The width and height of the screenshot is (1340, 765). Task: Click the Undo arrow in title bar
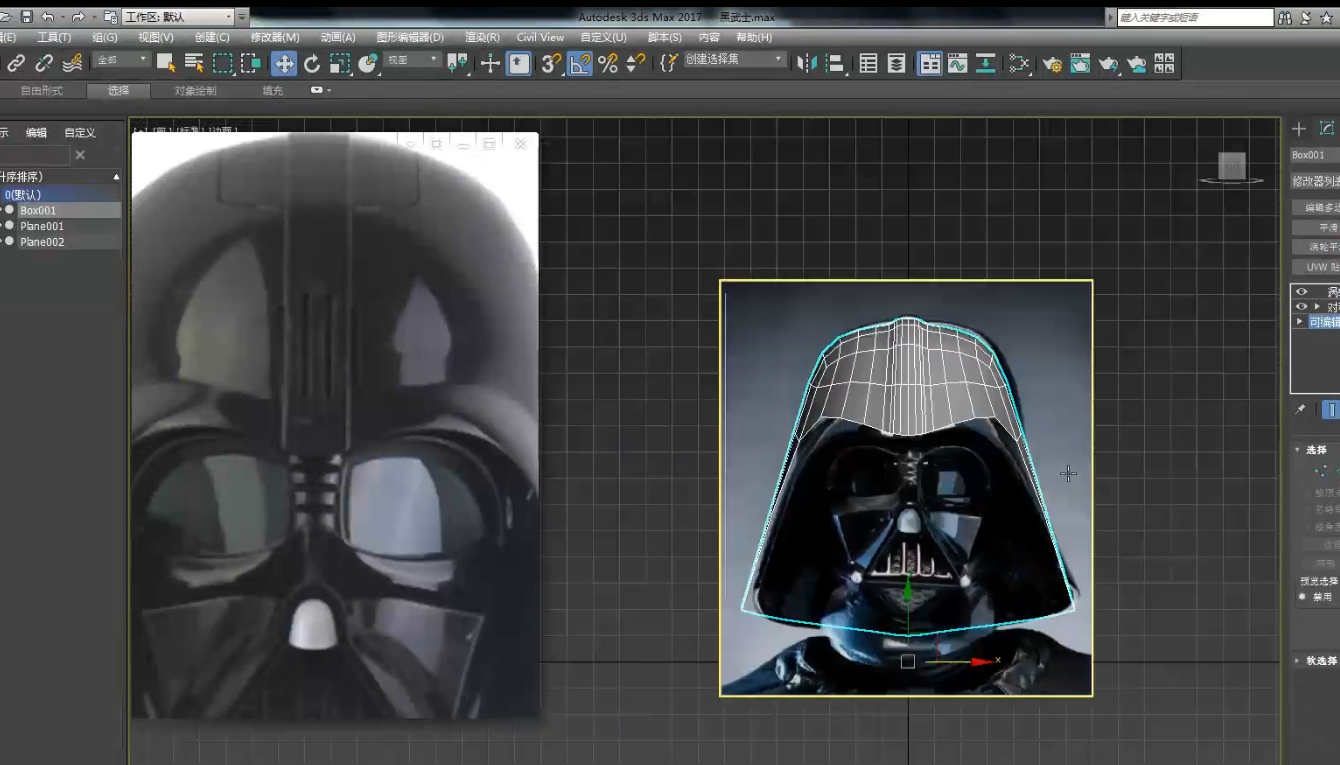pyautogui.click(x=47, y=17)
